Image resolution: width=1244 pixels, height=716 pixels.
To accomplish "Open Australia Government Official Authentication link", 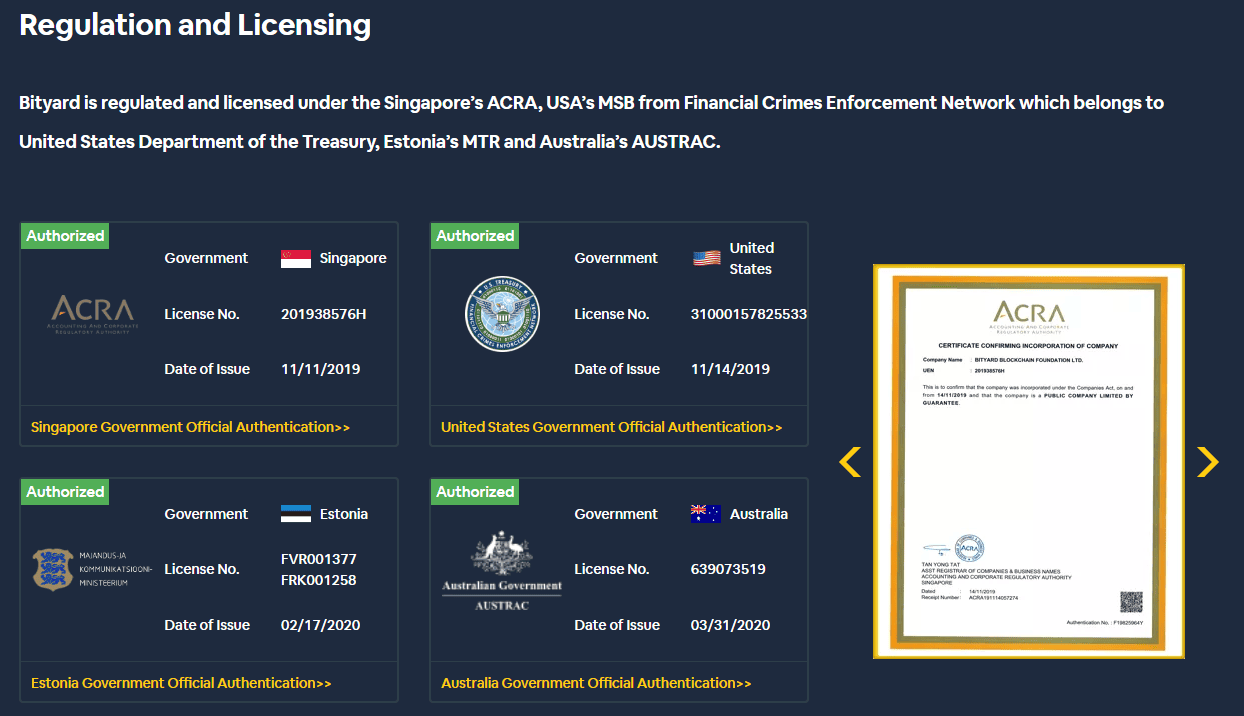I will [596, 683].
